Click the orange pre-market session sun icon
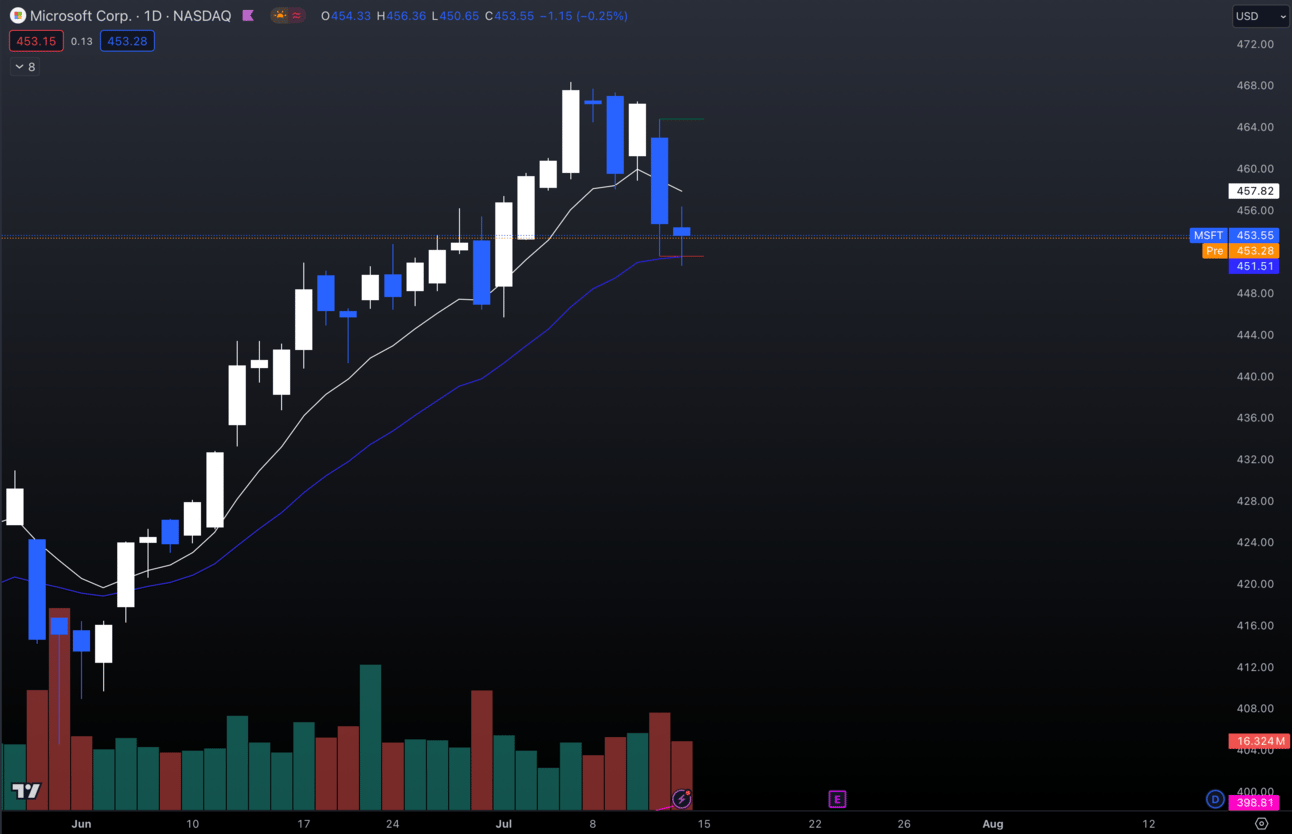This screenshot has height=834, width=1292. click(279, 16)
